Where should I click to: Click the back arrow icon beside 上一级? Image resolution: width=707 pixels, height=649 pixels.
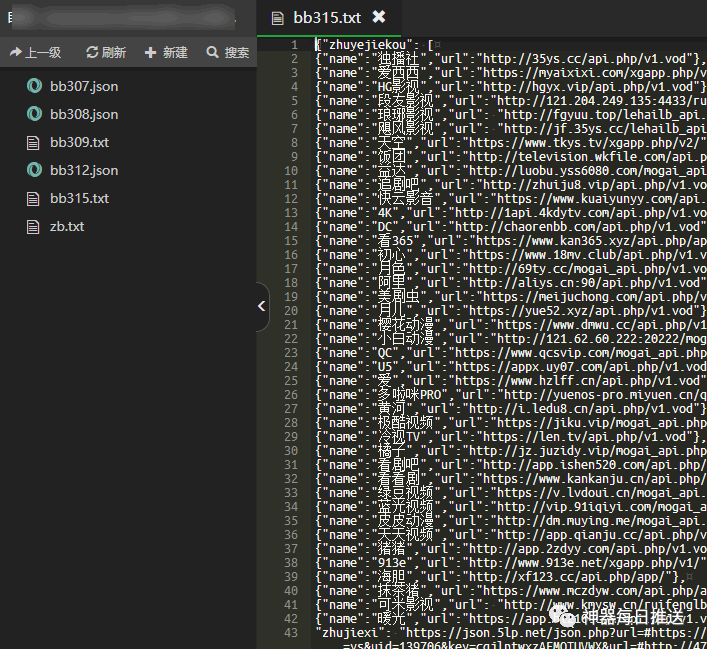[x=16, y=52]
